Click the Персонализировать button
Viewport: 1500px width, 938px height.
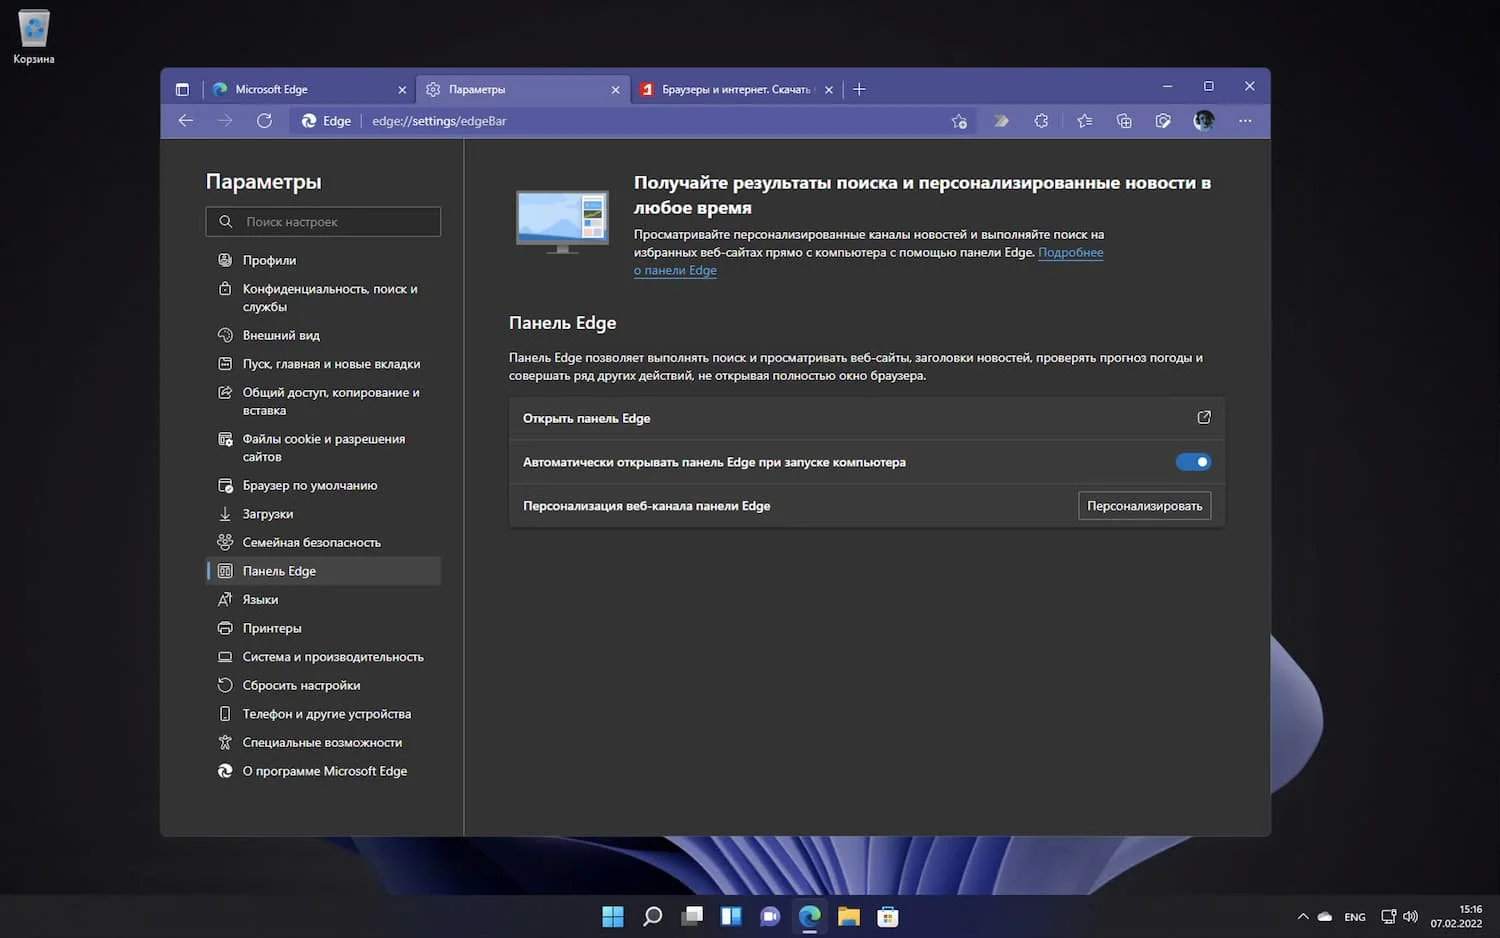[1144, 506]
